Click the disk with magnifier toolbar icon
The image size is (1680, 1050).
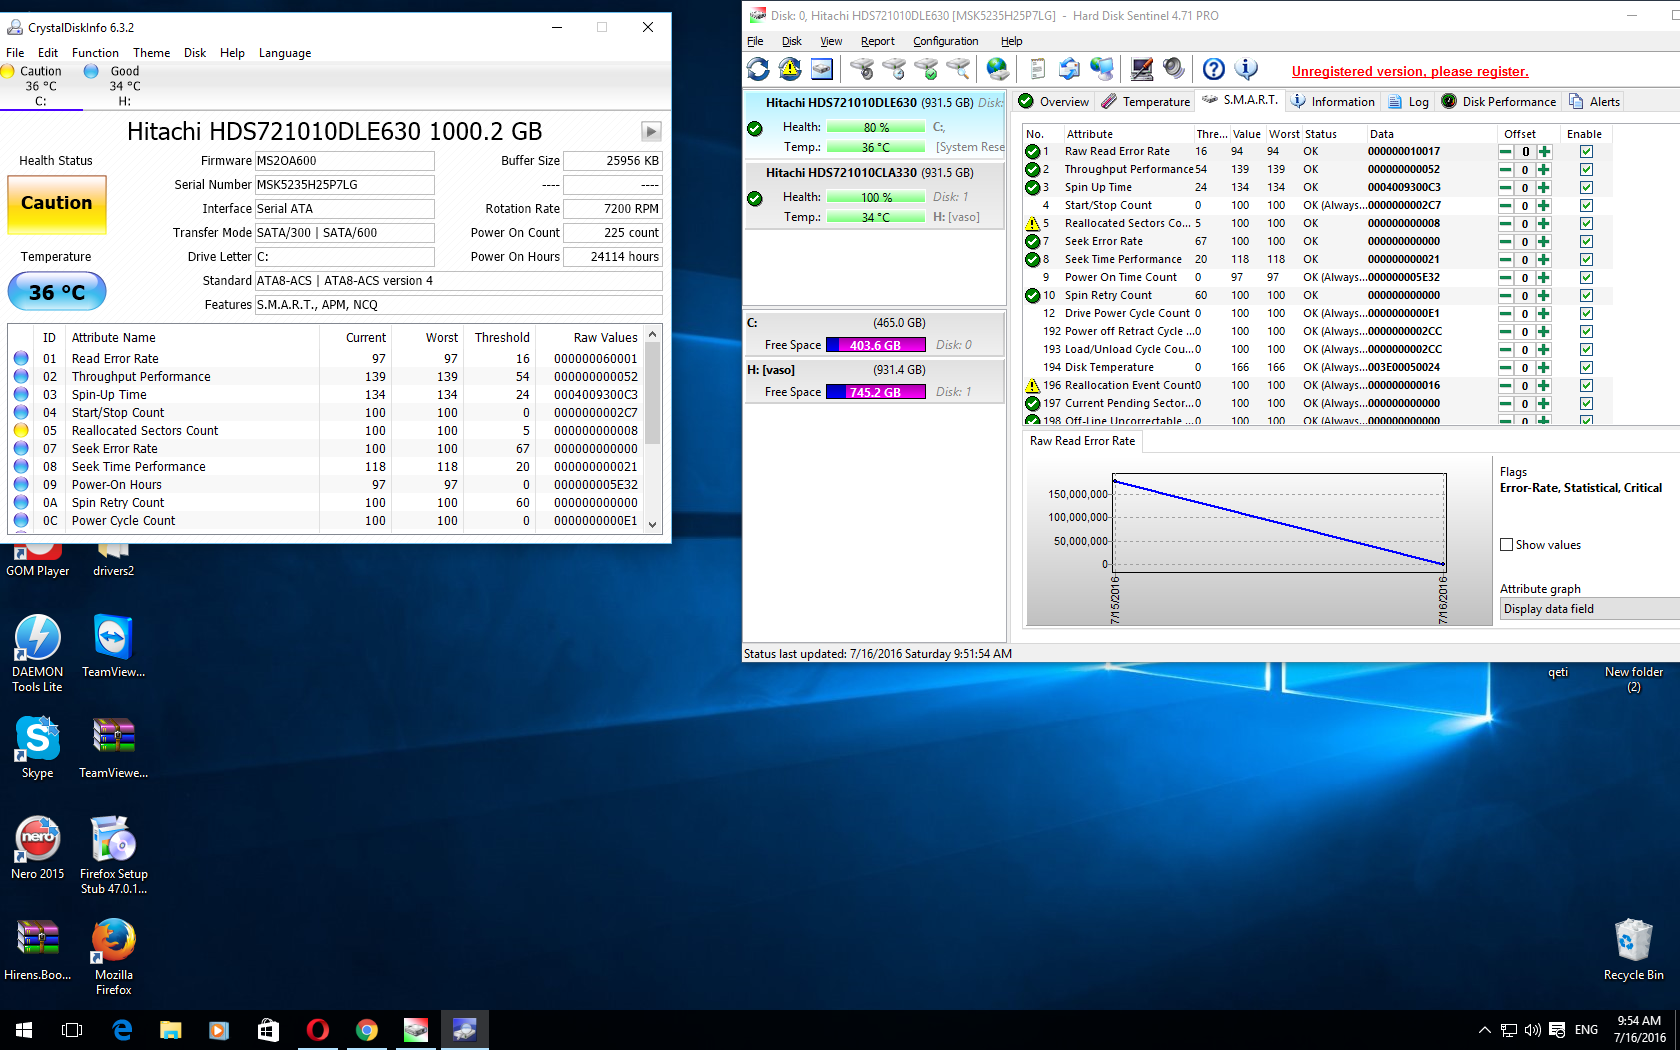pos(958,69)
